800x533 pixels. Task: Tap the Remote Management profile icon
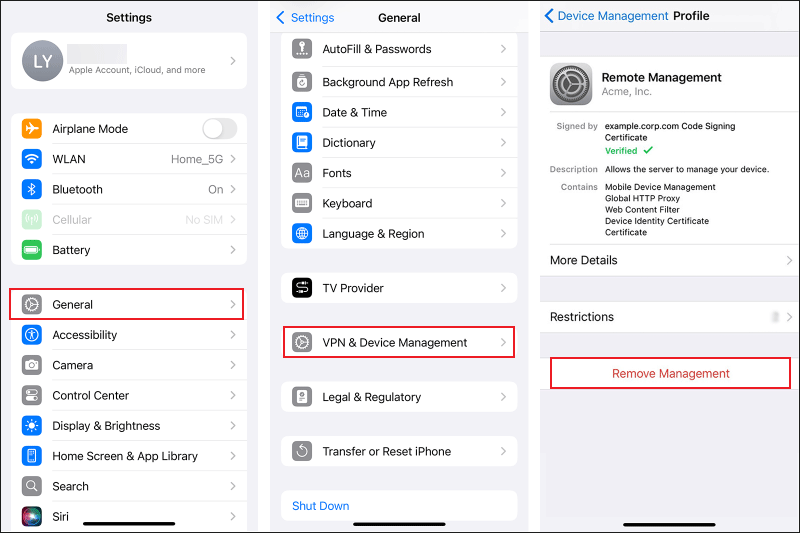[571, 84]
